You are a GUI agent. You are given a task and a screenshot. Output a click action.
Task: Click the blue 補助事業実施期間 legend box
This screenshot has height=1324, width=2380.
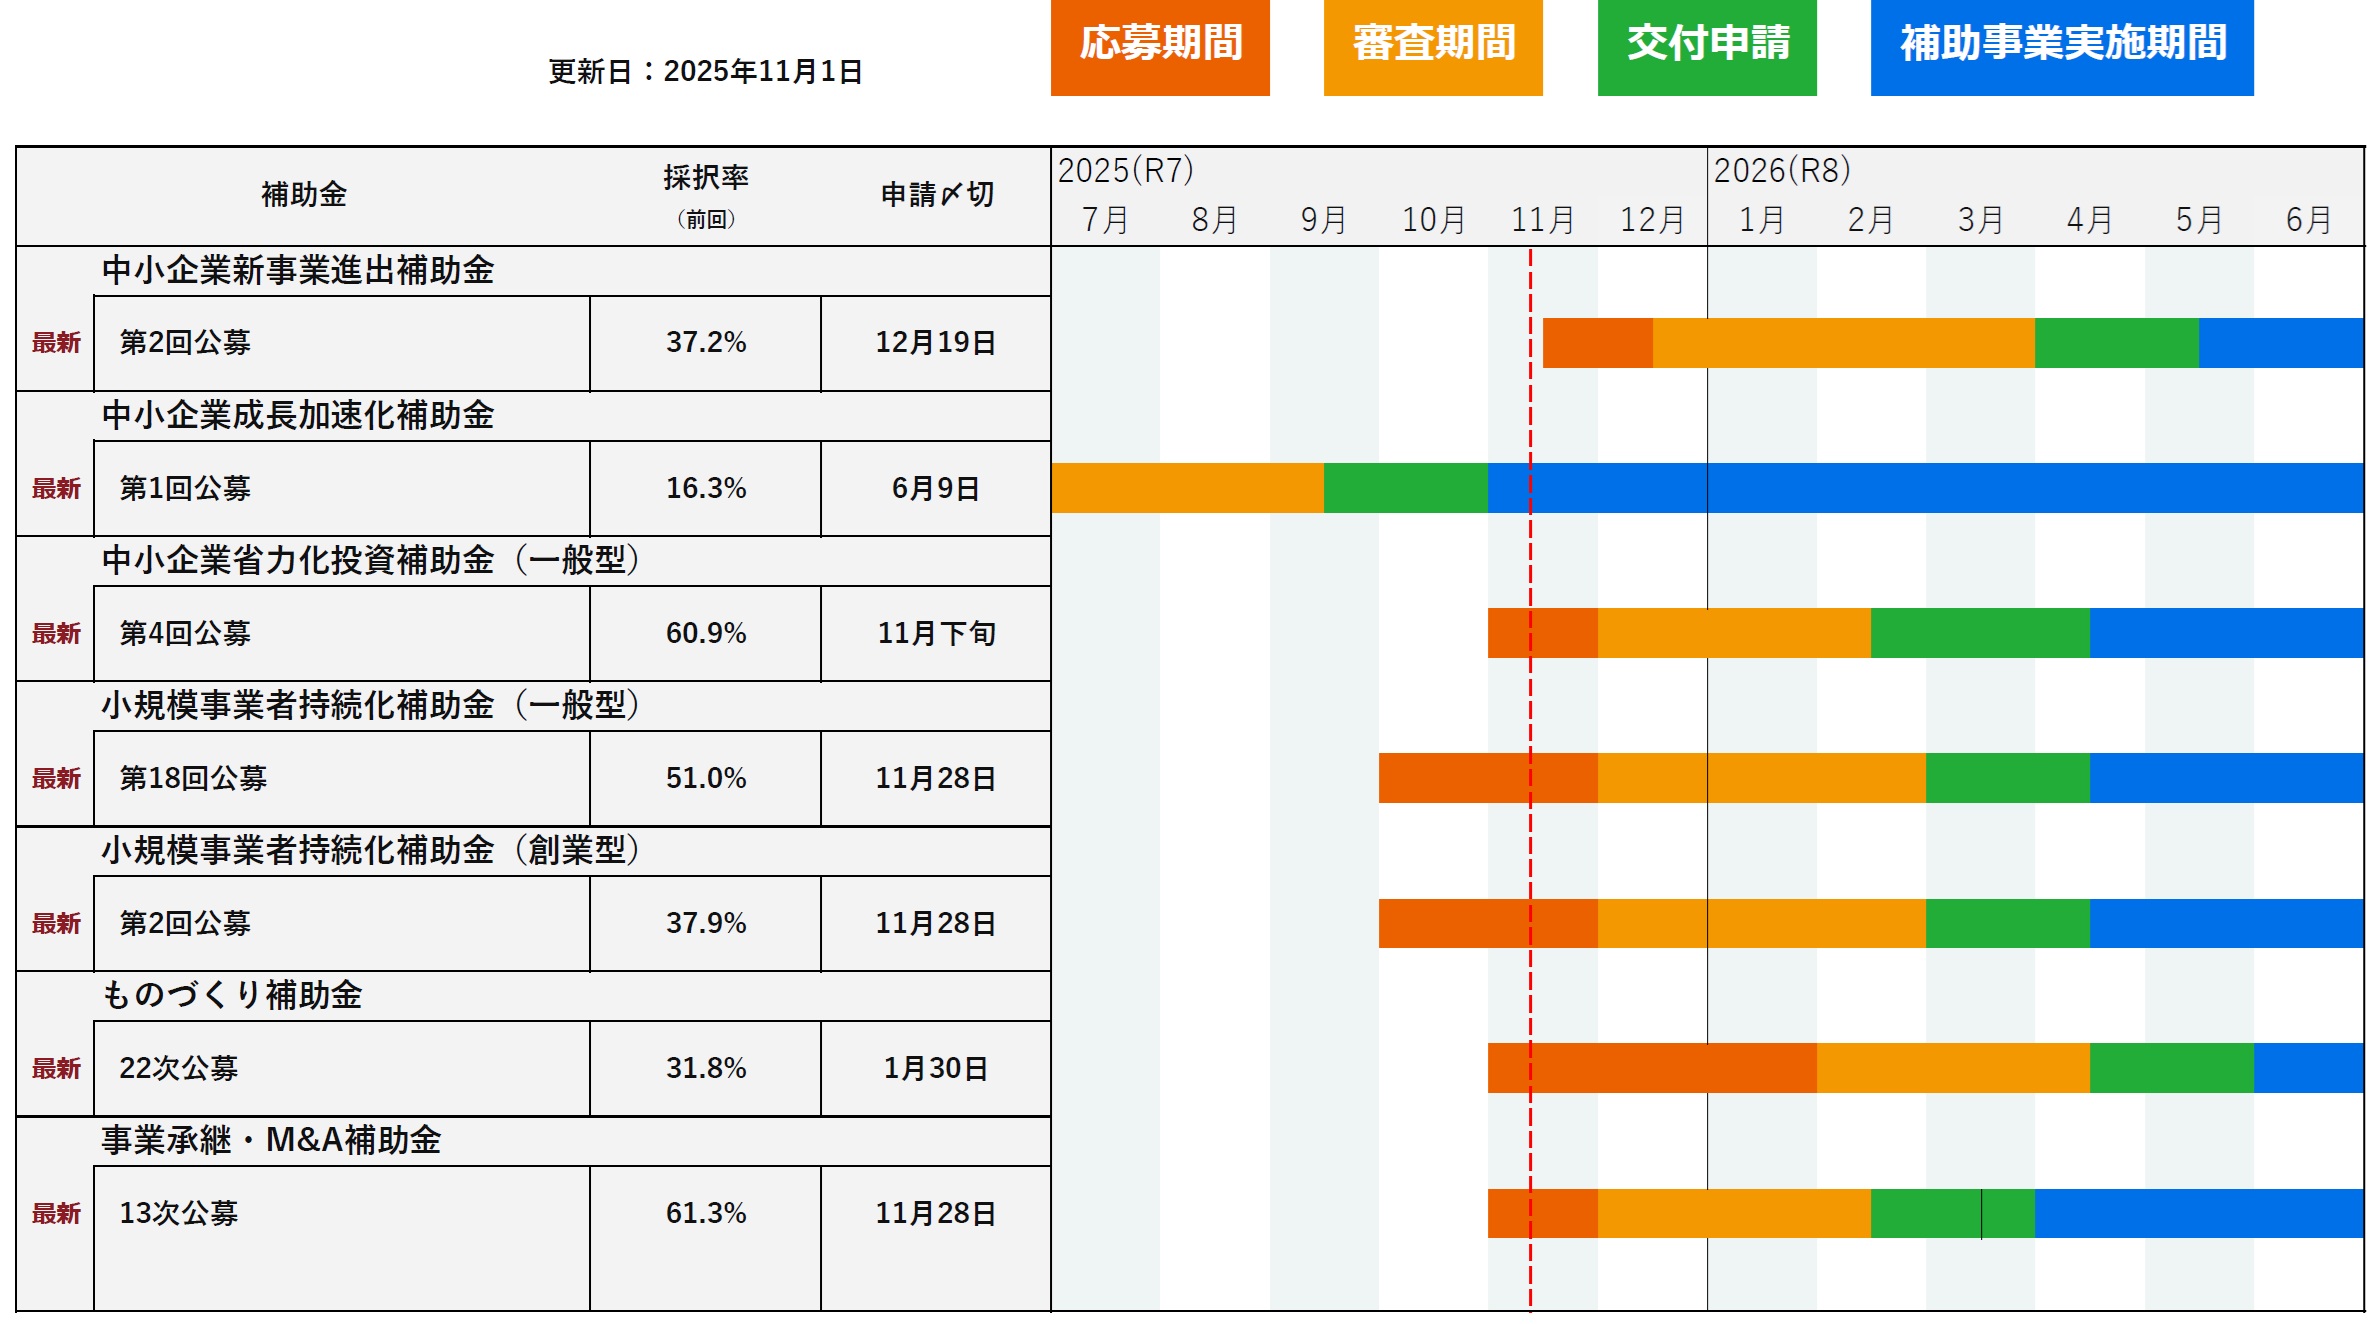point(2062,46)
